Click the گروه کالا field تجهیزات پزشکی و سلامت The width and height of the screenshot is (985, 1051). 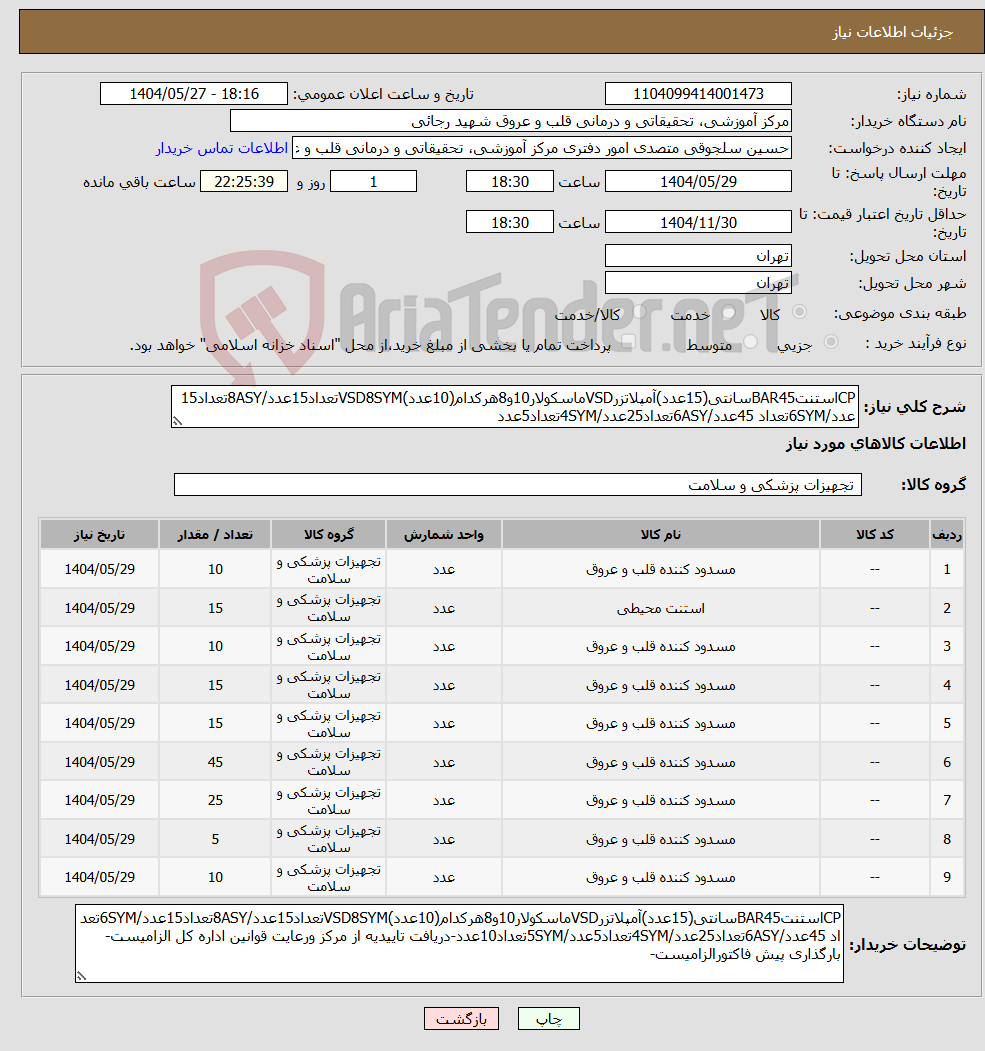[x=518, y=485]
